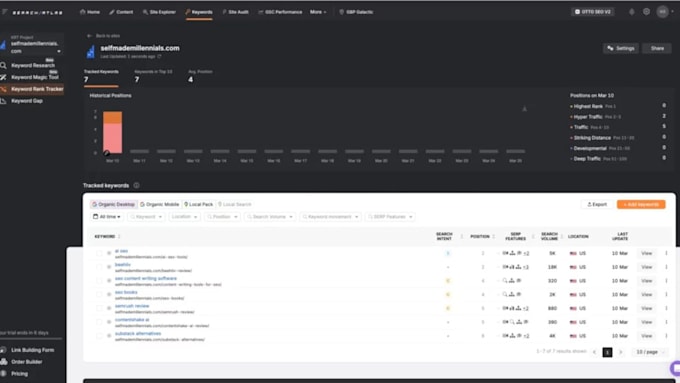
Task: Open the notifications bell icon
Action: 631,12
